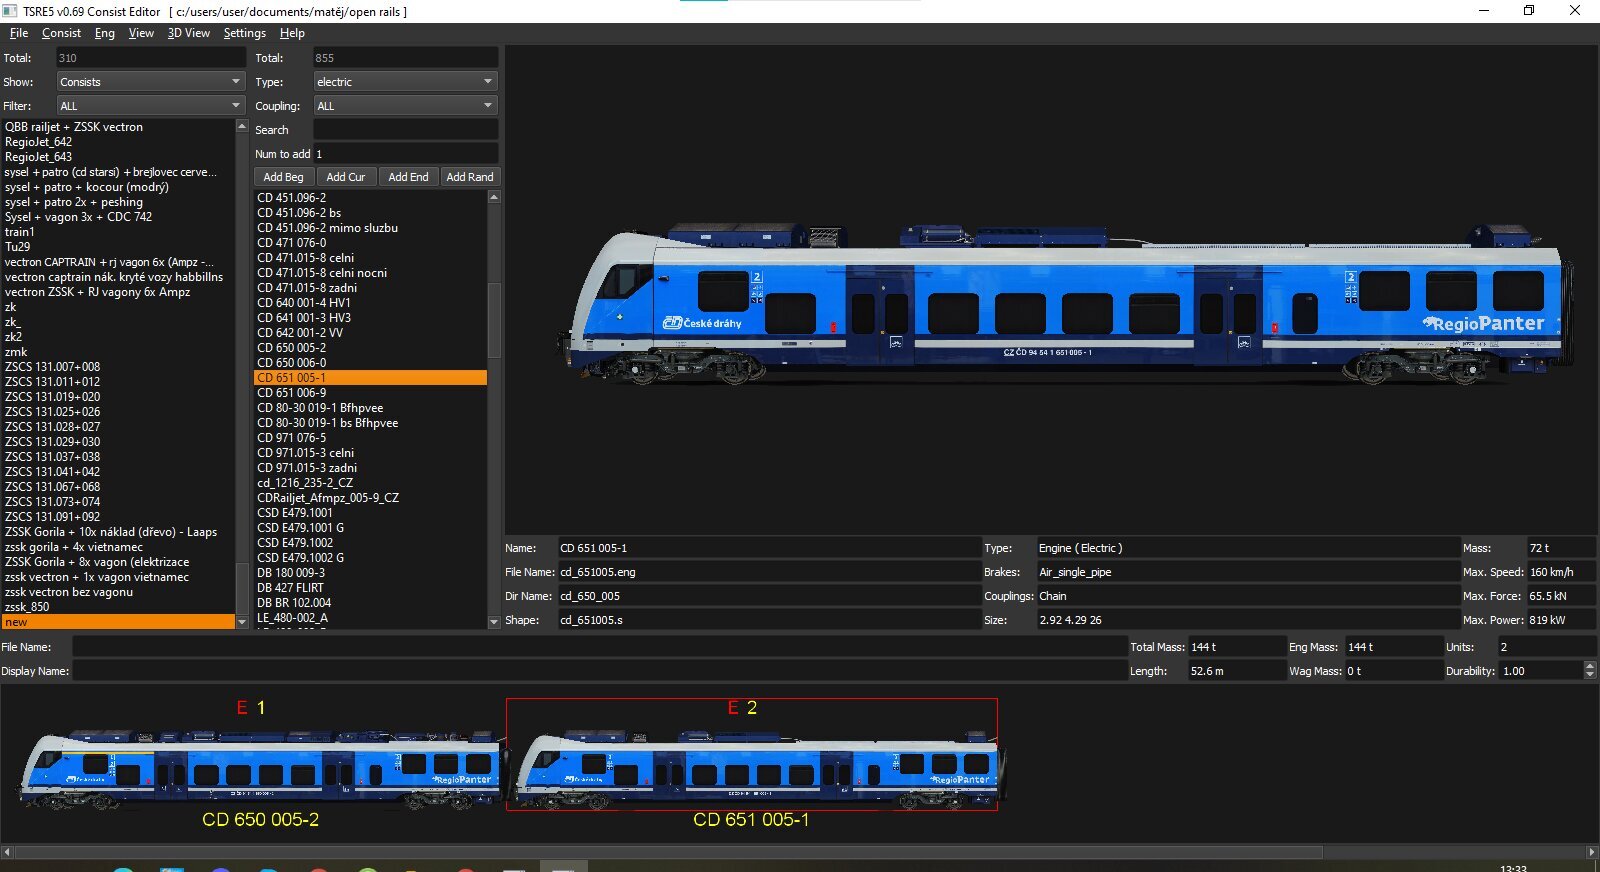Select engine 'CSD E479.1001 G'
Screen dimensions: 1600x872
[371, 528]
